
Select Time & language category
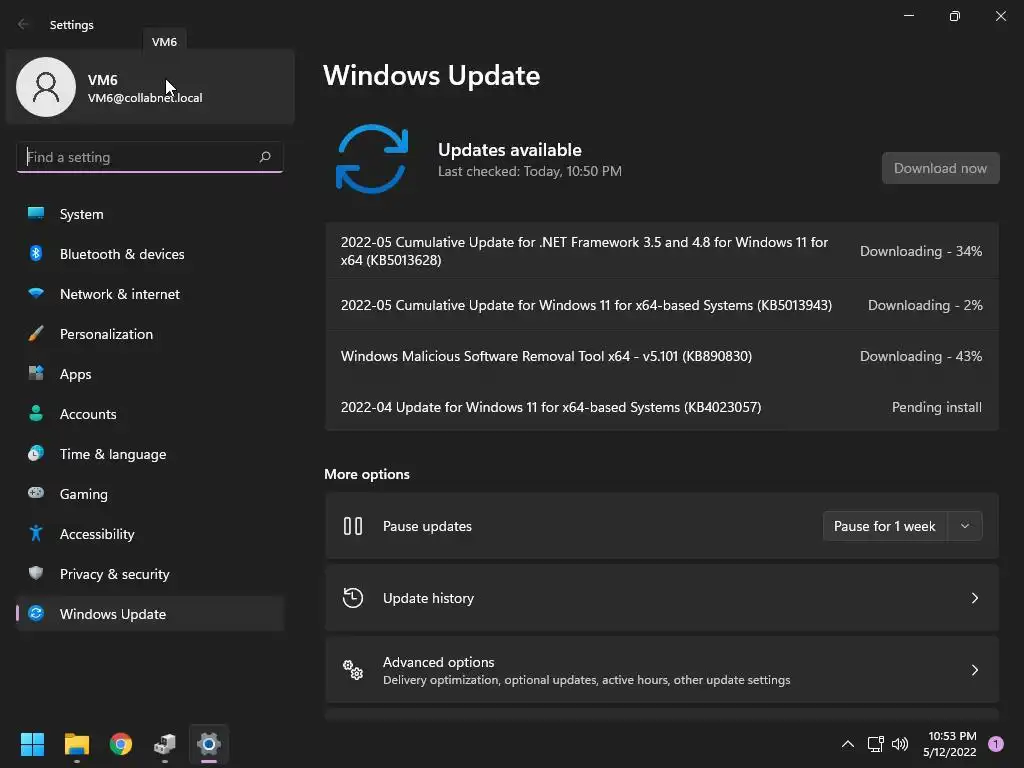coord(150,454)
